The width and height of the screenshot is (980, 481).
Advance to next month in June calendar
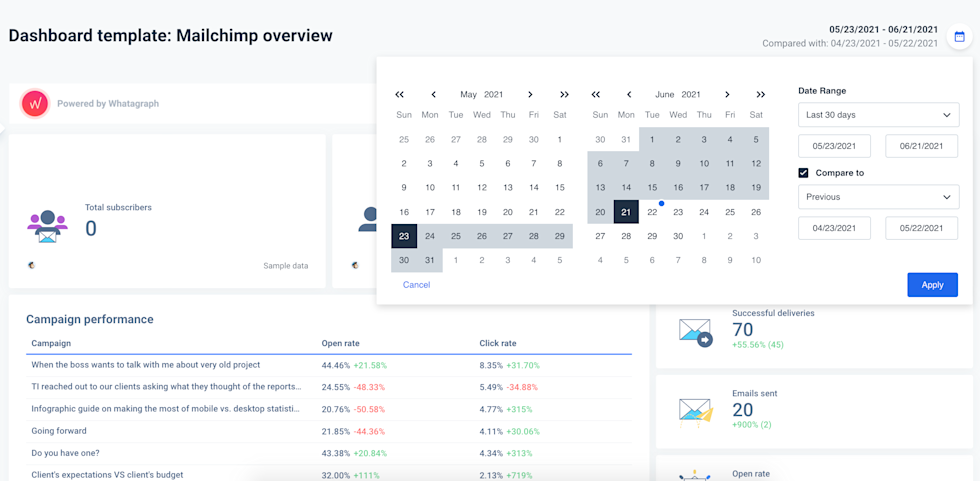[x=727, y=94]
